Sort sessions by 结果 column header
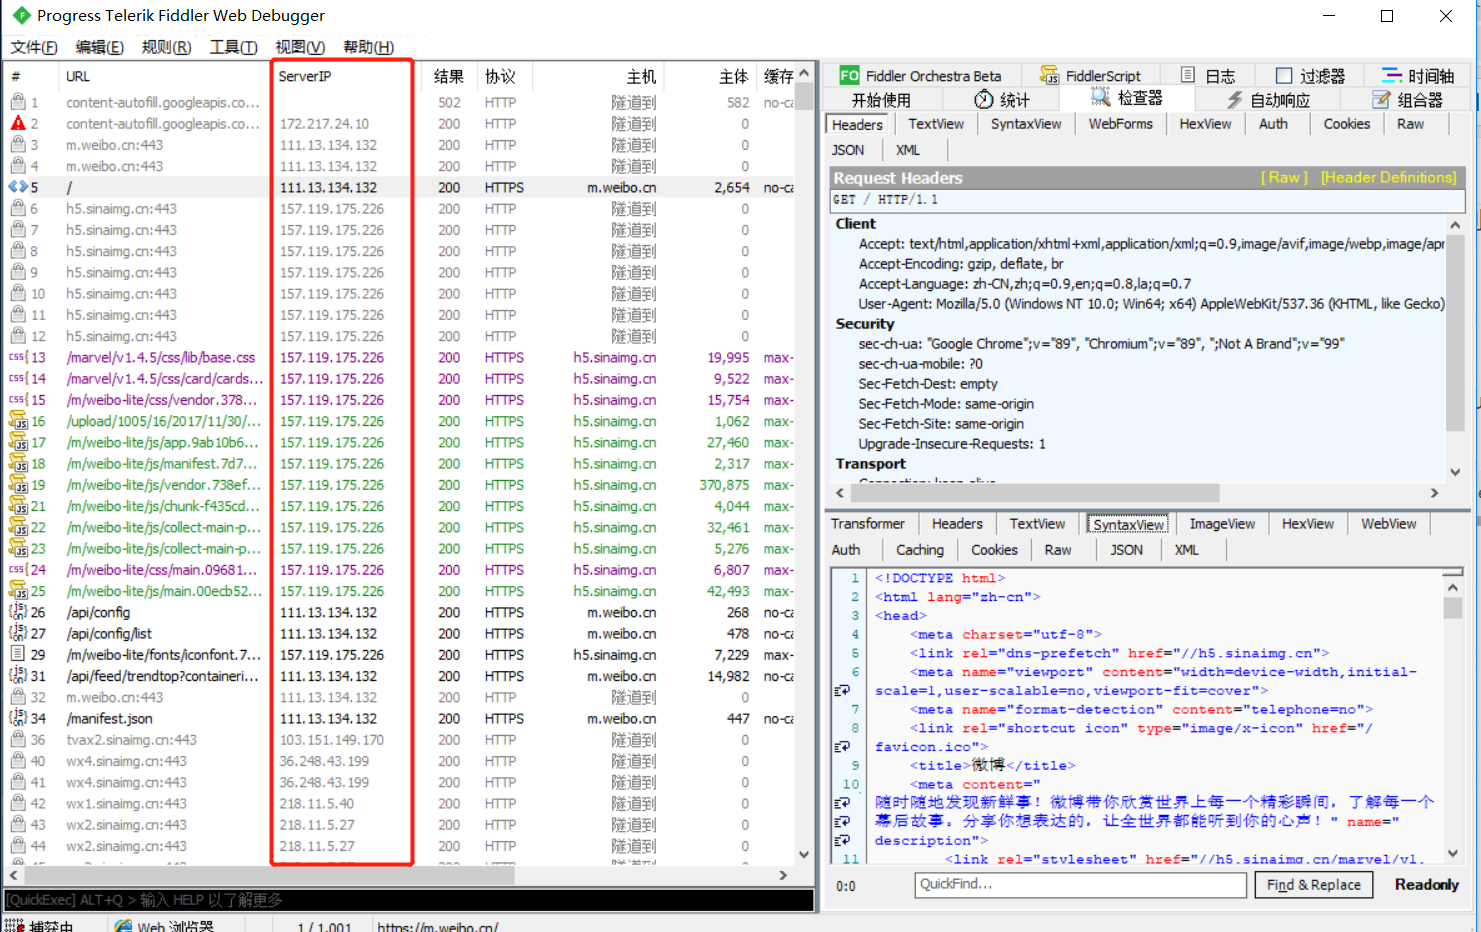 (449, 76)
